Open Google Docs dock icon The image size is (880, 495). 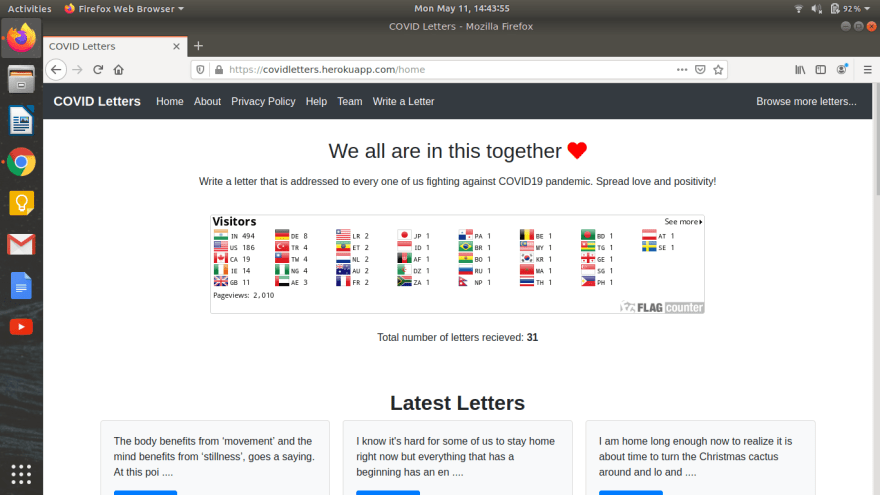[21, 286]
